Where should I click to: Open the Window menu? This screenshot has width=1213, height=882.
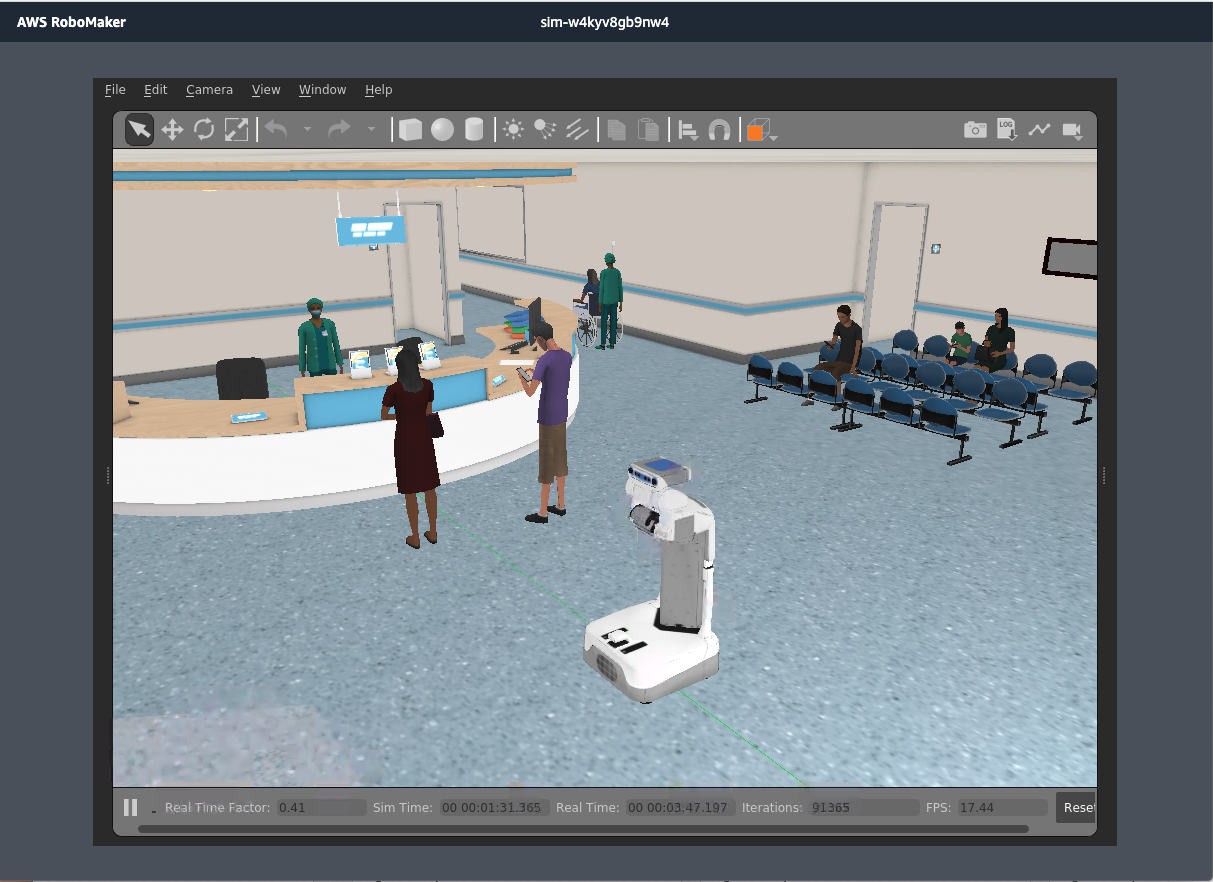click(322, 90)
